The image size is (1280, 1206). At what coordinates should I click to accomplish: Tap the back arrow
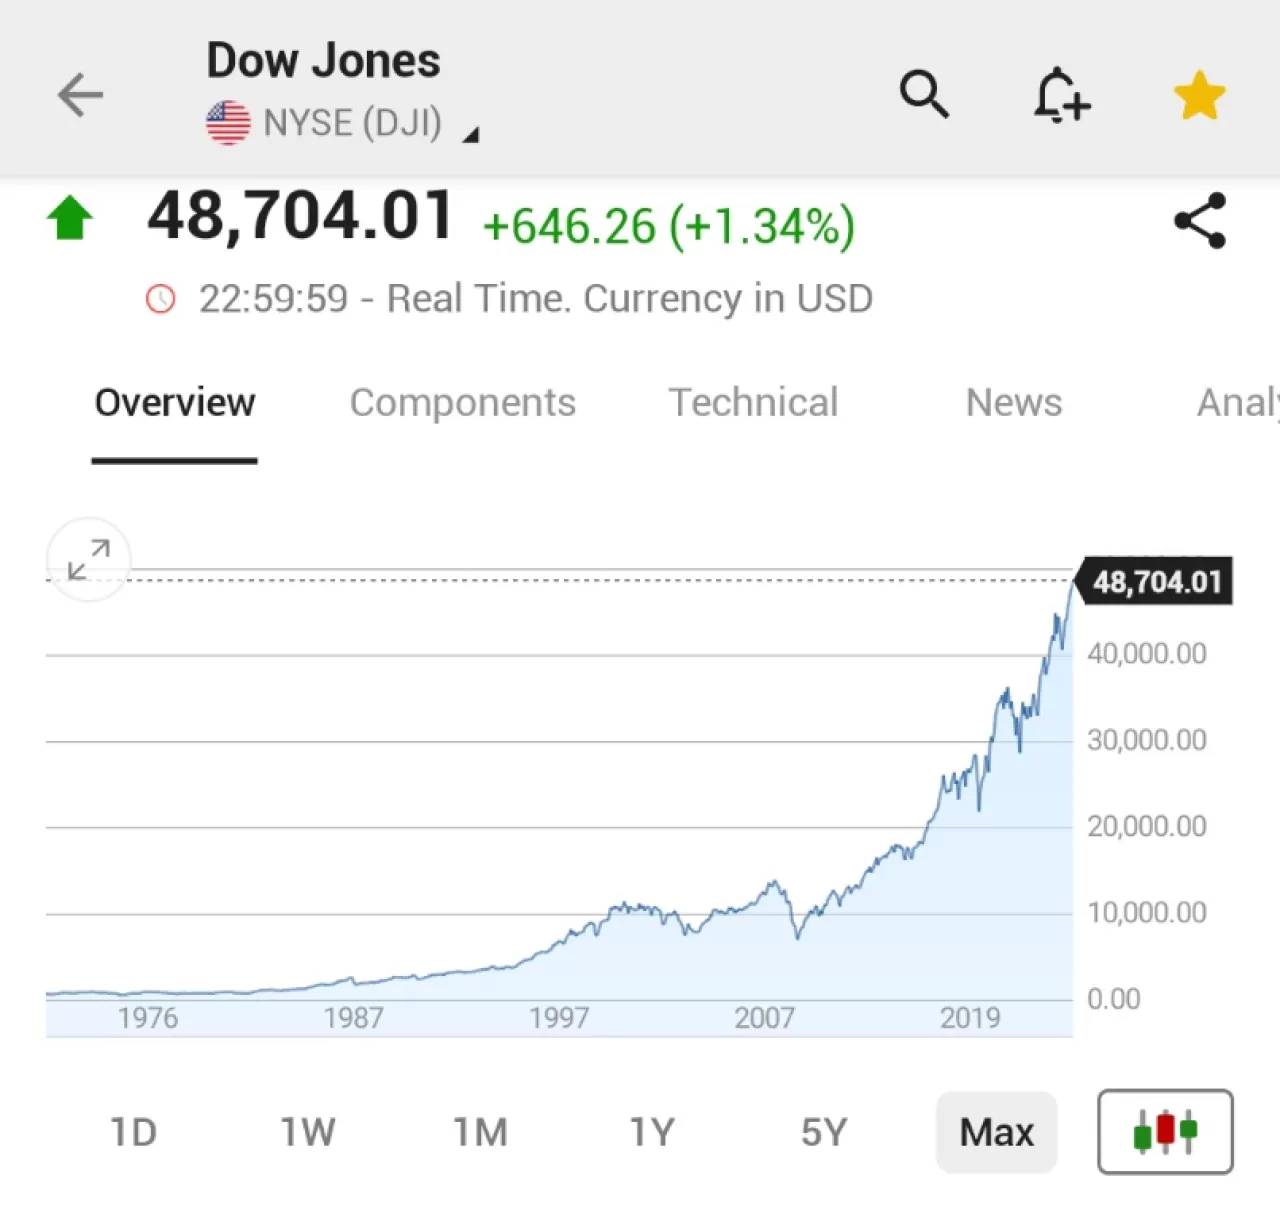pyautogui.click(x=79, y=94)
